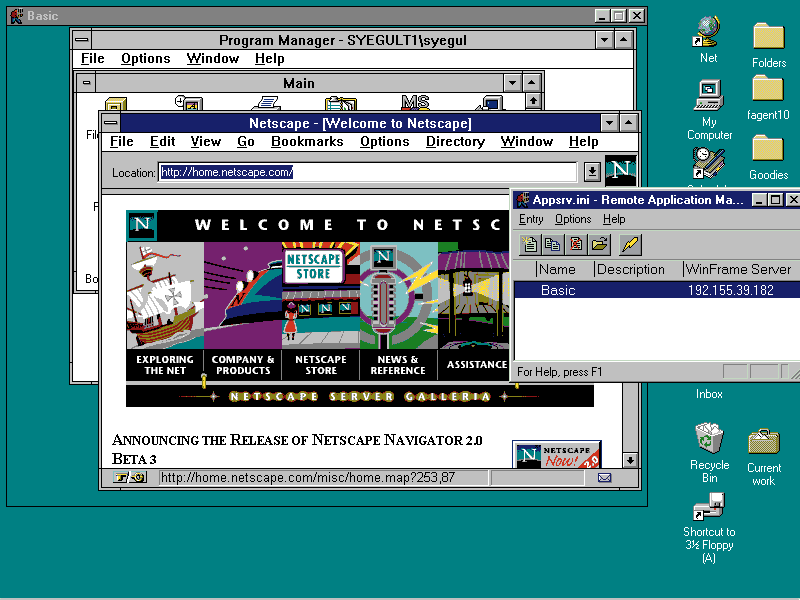The width and height of the screenshot is (800, 600).
Task: Click the ship illustration above Exploring the Net
Action: pos(165,295)
